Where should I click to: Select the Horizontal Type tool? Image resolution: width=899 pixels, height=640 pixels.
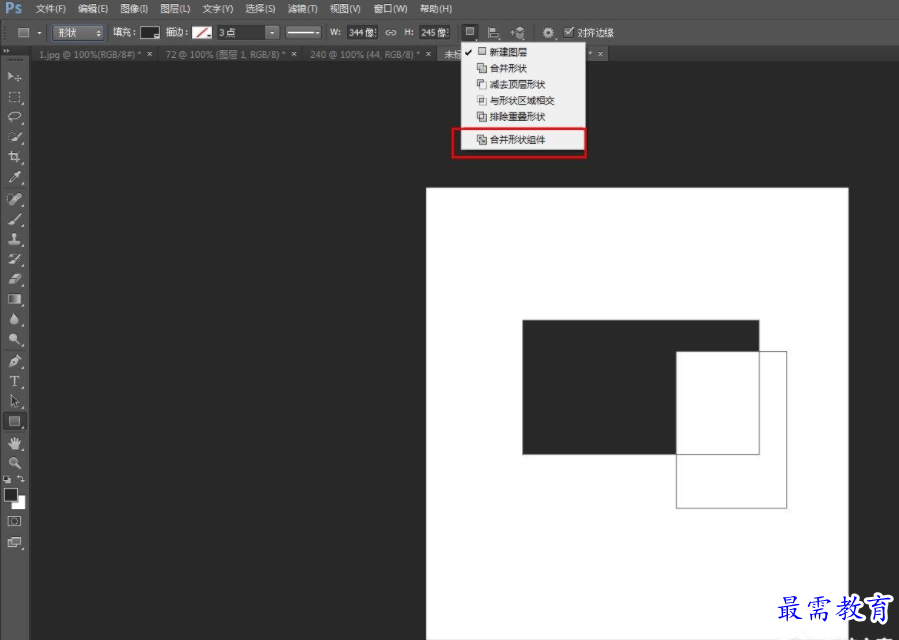point(15,381)
